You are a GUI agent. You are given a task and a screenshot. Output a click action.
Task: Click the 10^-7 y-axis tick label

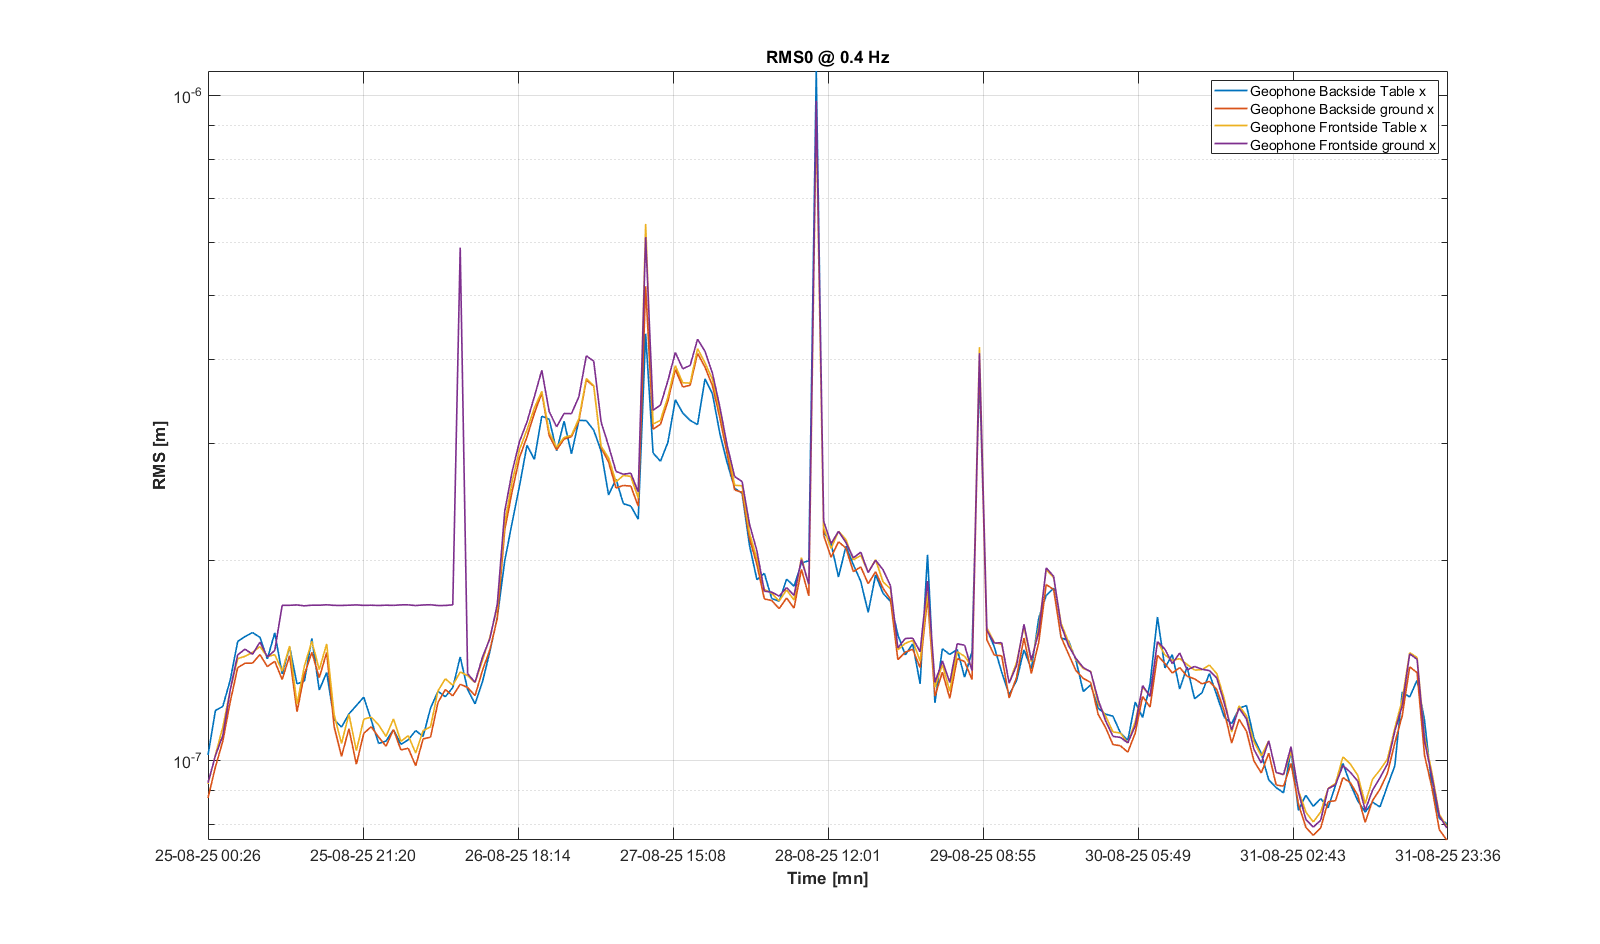[188, 762]
